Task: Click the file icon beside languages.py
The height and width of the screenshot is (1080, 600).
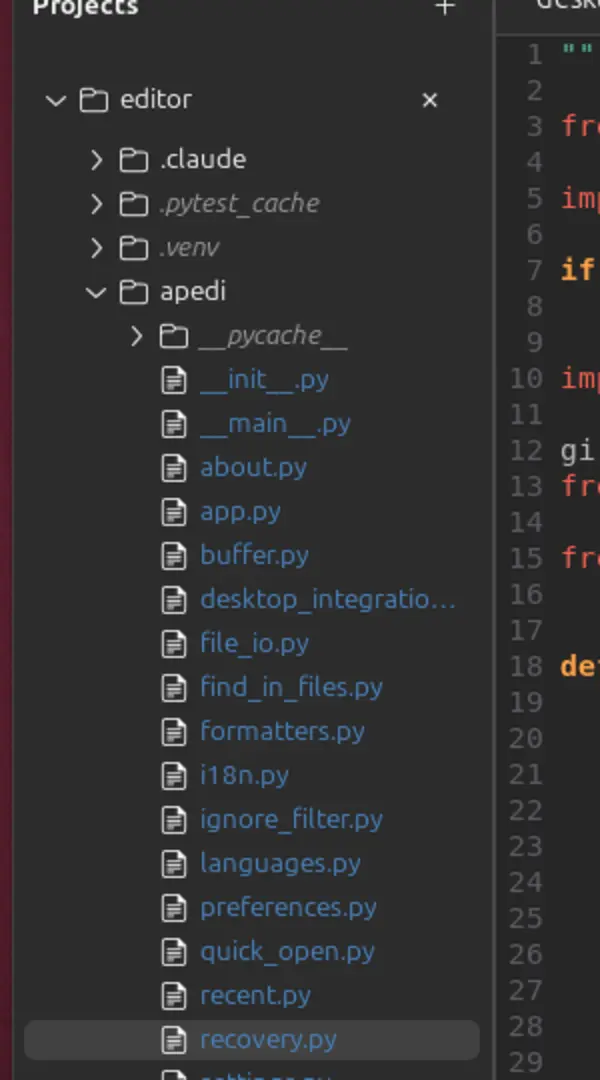Action: (174, 865)
